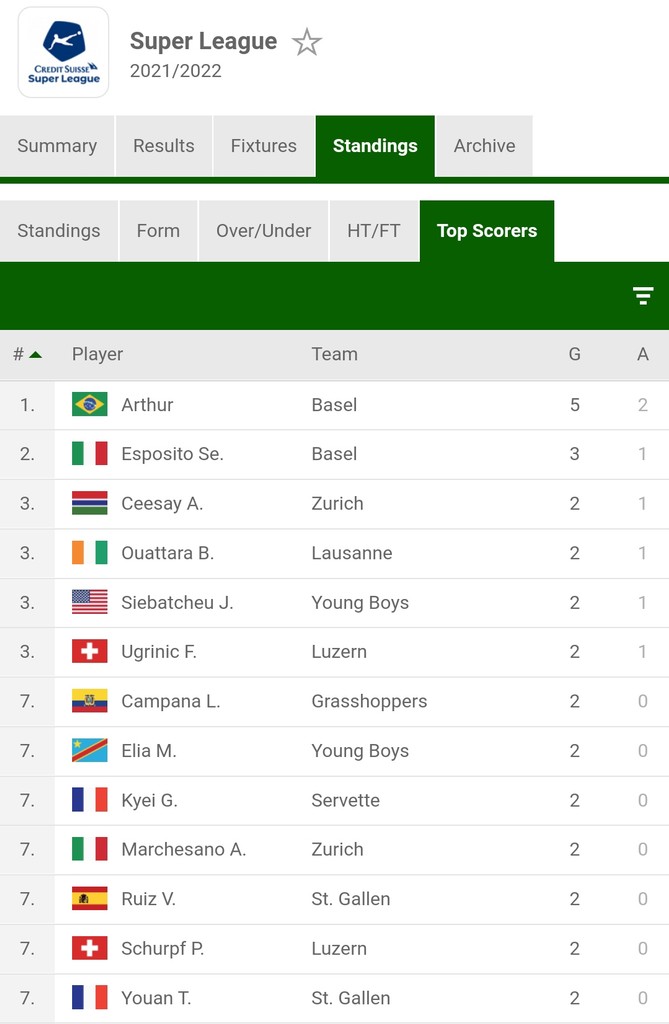Open player Esposito Se. profile link

coord(172,454)
